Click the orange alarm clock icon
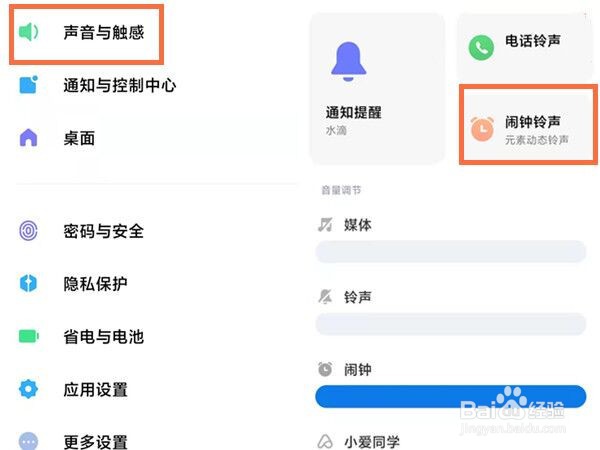 482,129
